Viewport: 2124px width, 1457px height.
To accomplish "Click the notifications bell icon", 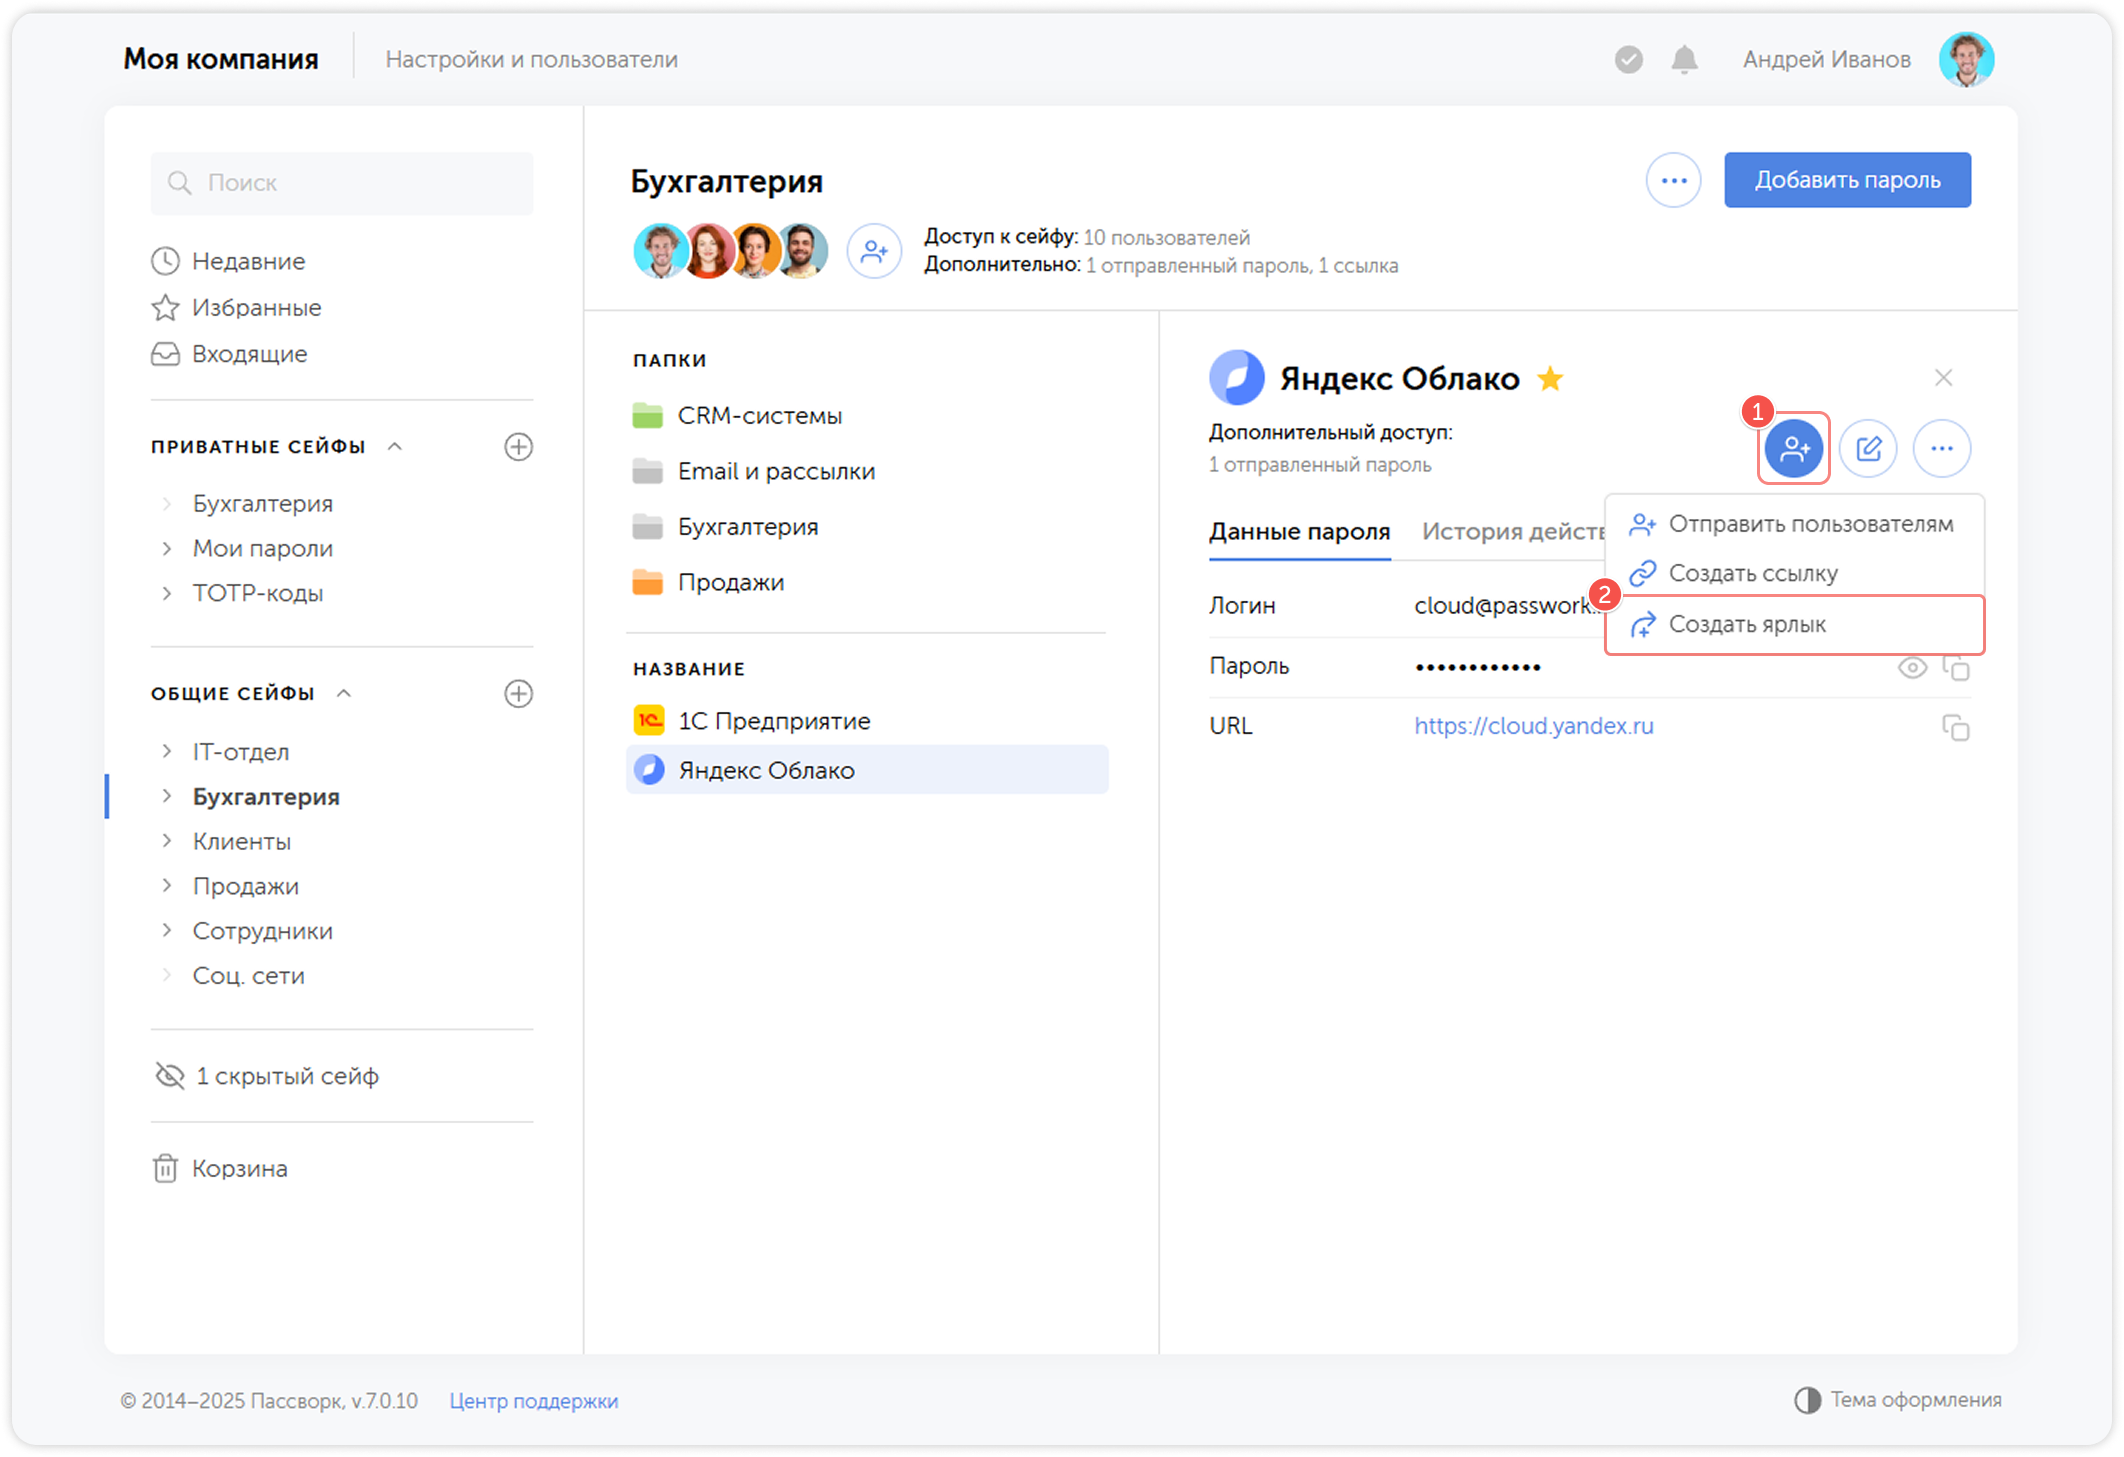I will pyautogui.click(x=1684, y=60).
